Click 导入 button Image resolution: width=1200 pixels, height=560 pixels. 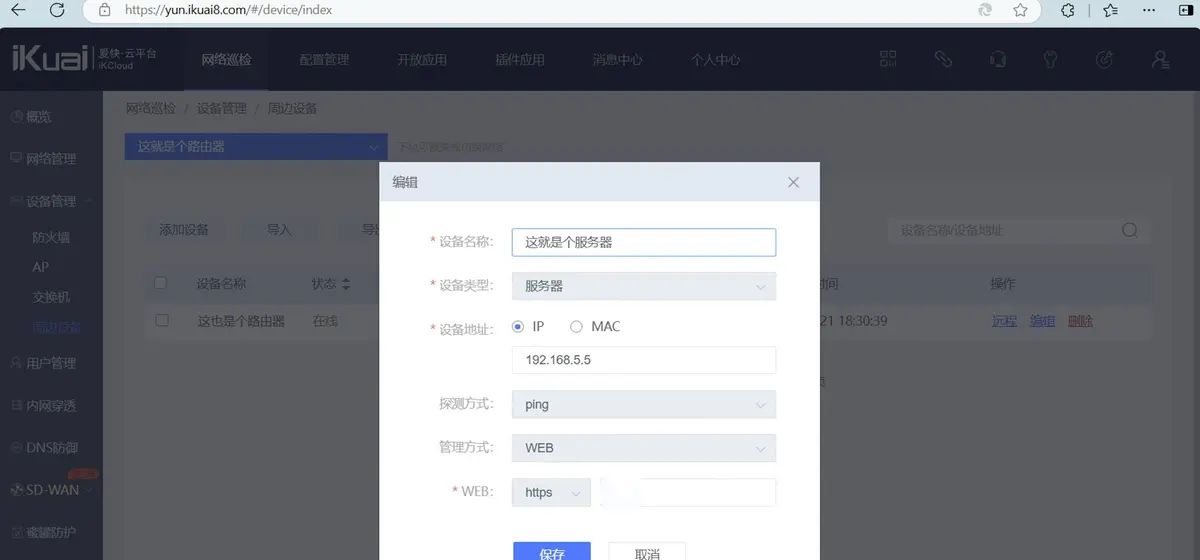[279, 230]
